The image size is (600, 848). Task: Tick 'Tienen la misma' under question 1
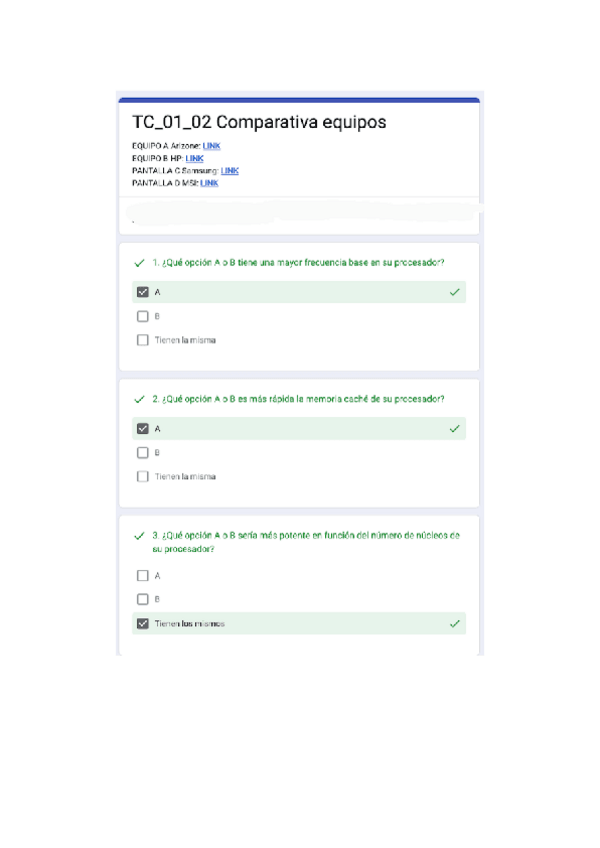click(142, 340)
